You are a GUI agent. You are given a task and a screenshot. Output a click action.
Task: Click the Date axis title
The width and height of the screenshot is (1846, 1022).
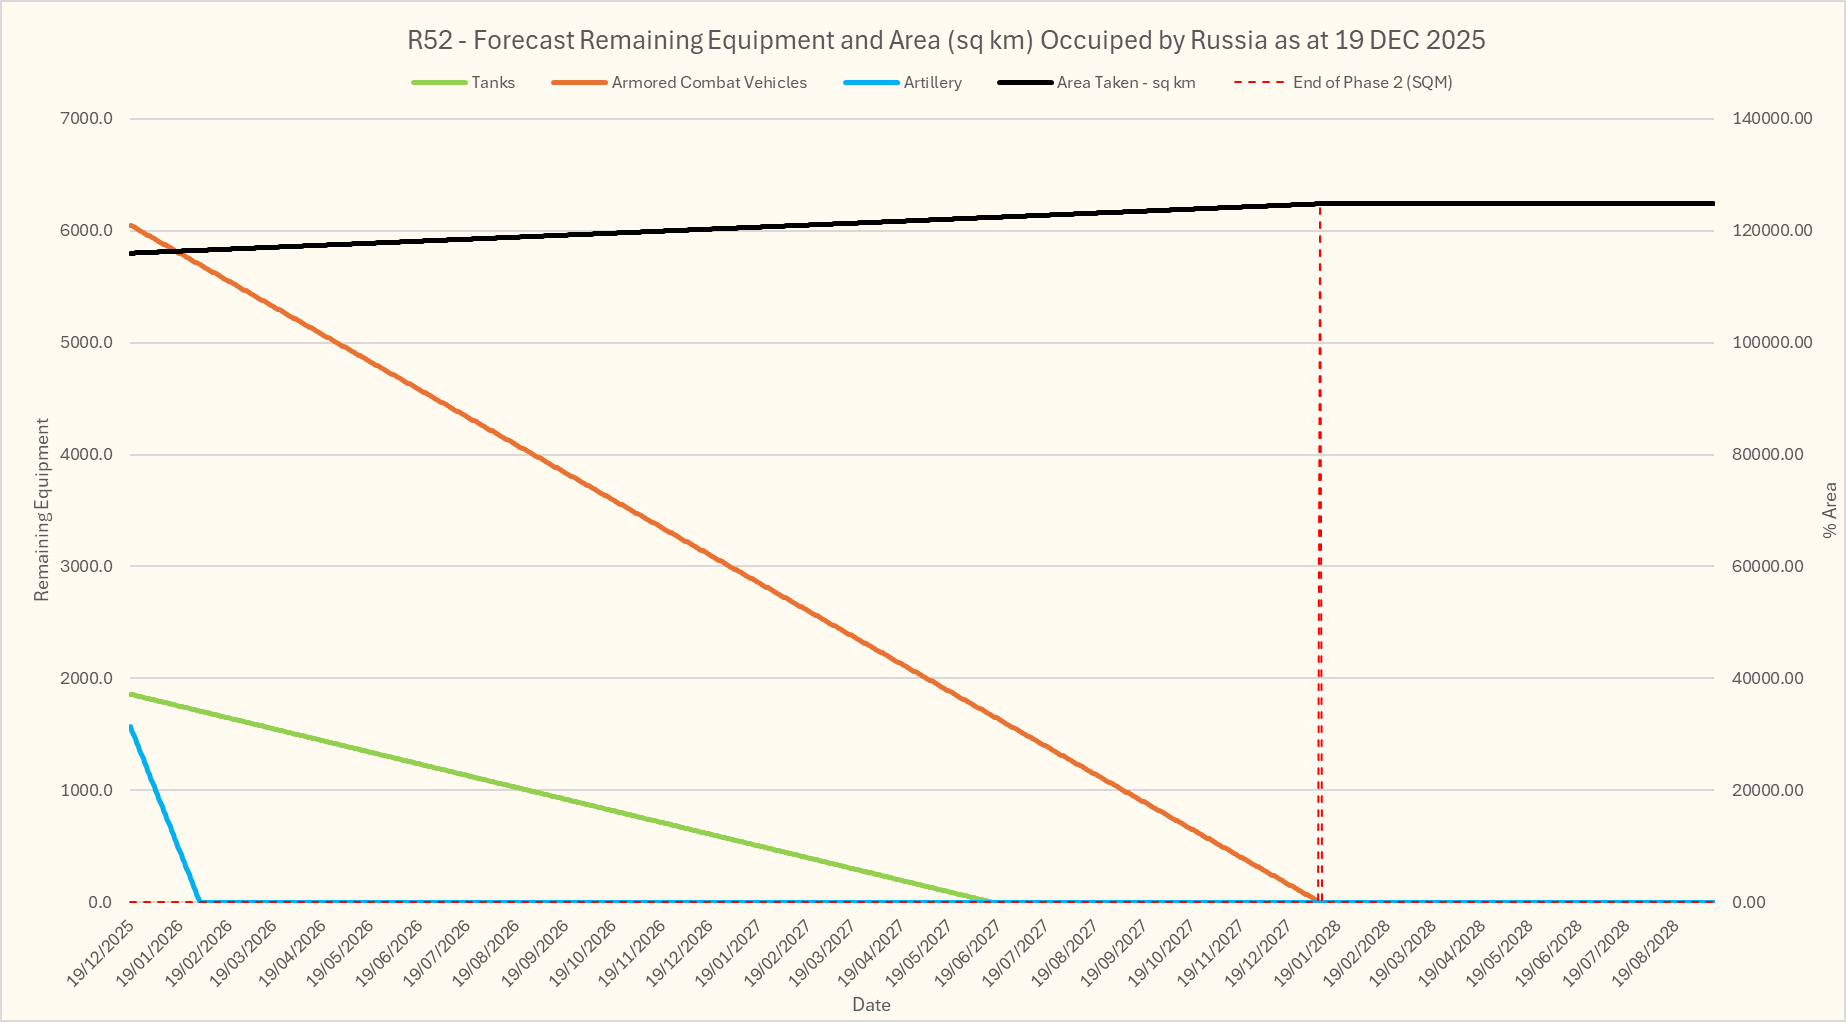(871, 1005)
